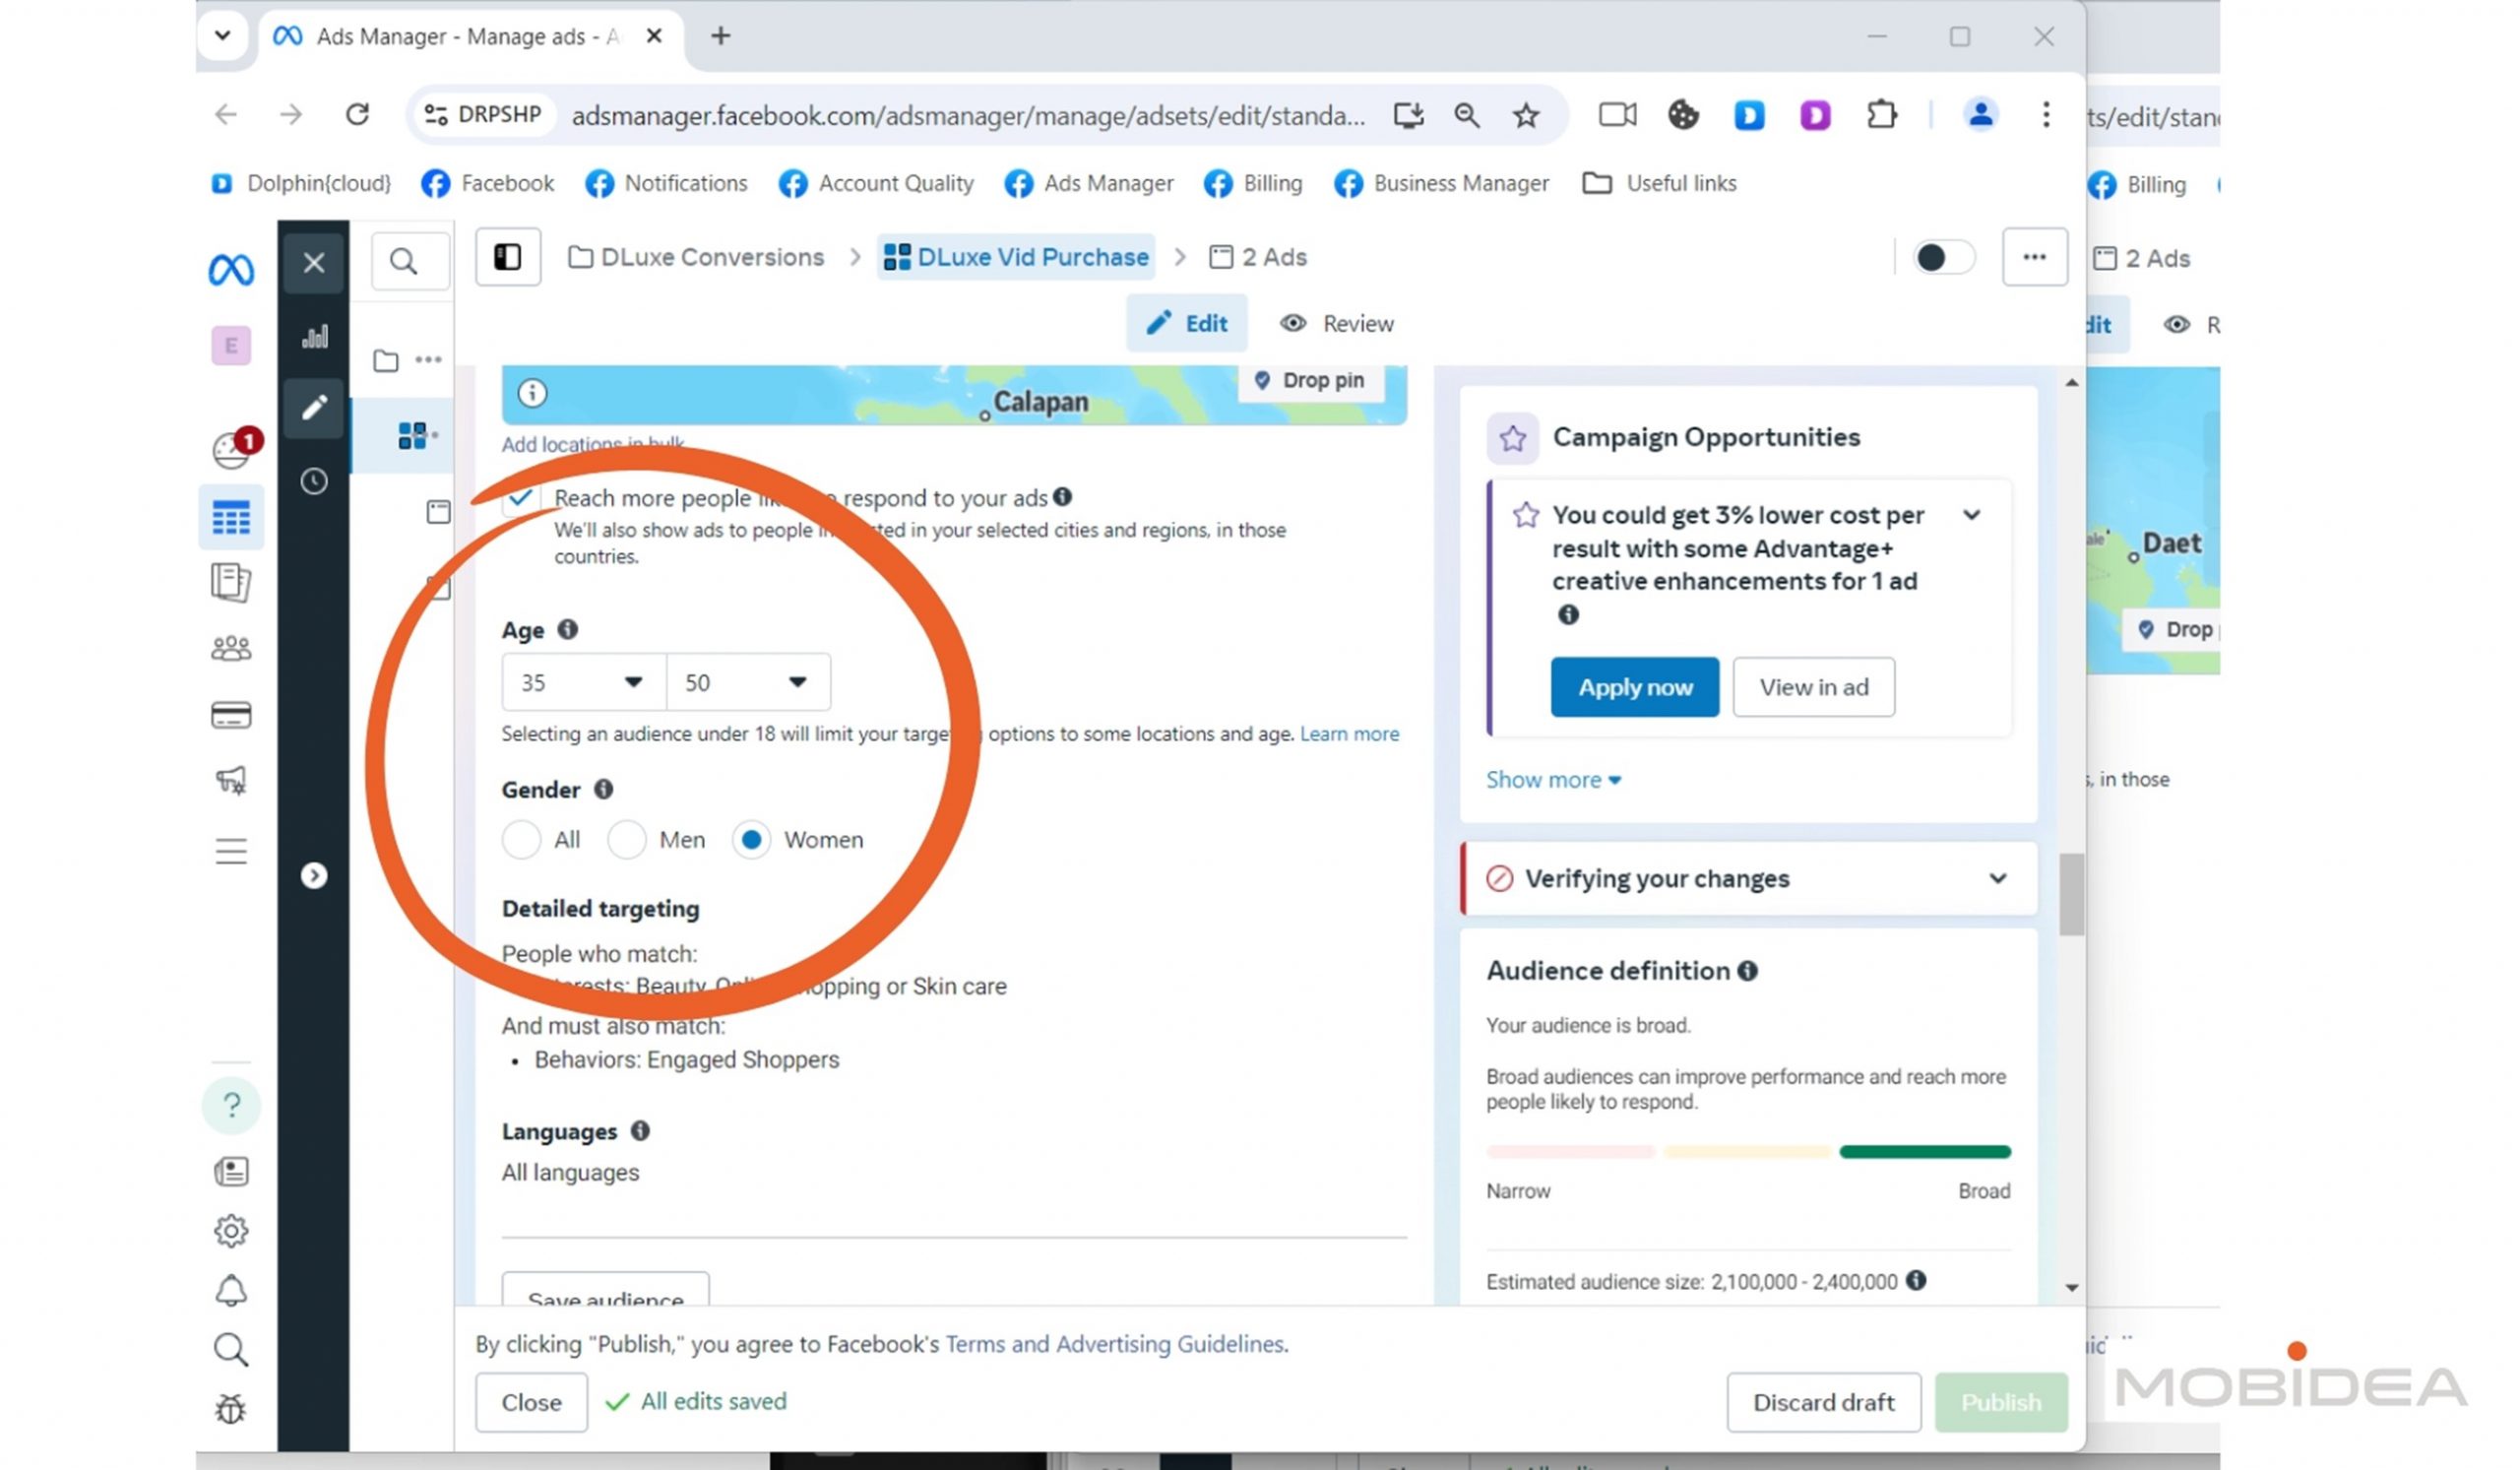2520x1470 pixels.
Task: Click the View in ad button
Action: 1814,687
